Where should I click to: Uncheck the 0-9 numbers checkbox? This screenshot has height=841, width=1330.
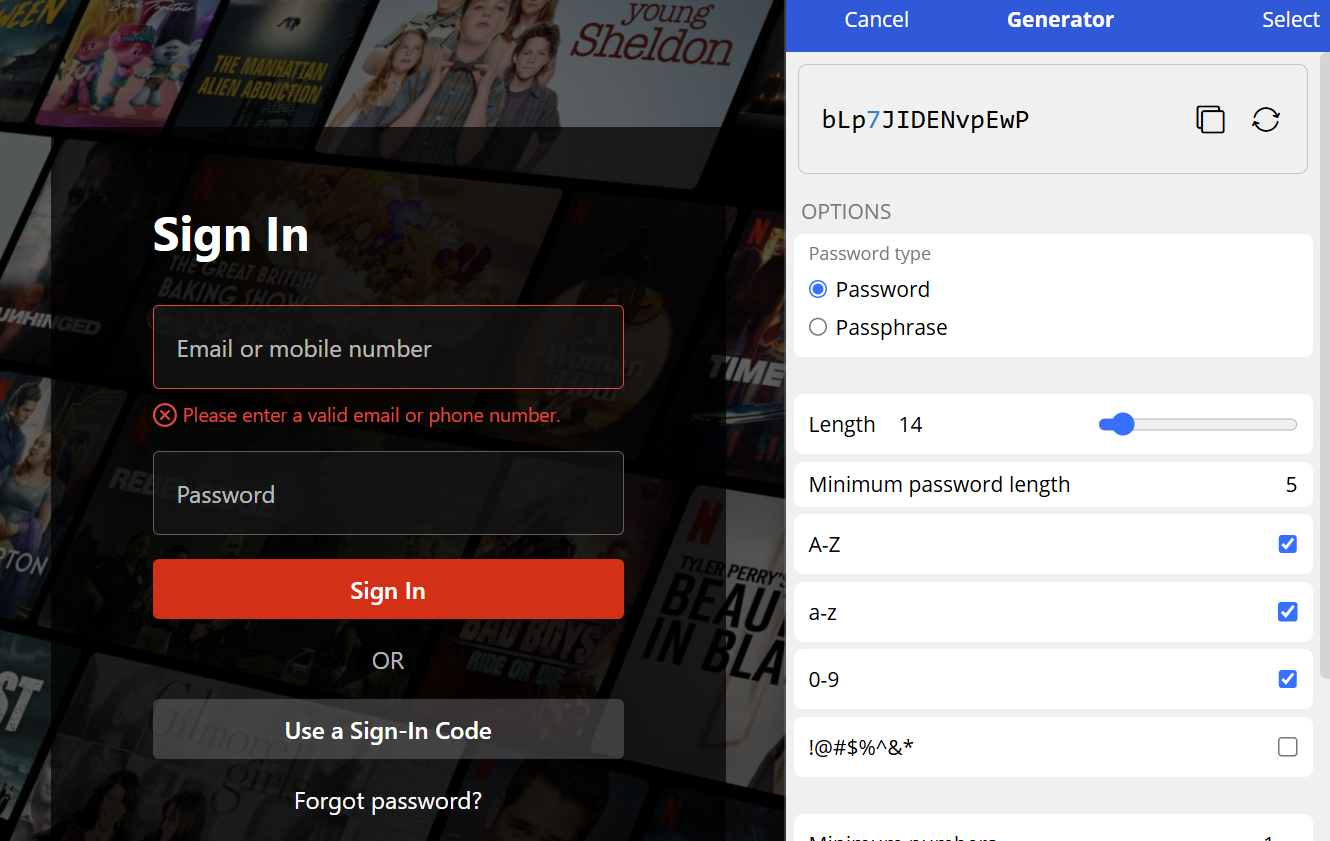(x=1288, y=679)
